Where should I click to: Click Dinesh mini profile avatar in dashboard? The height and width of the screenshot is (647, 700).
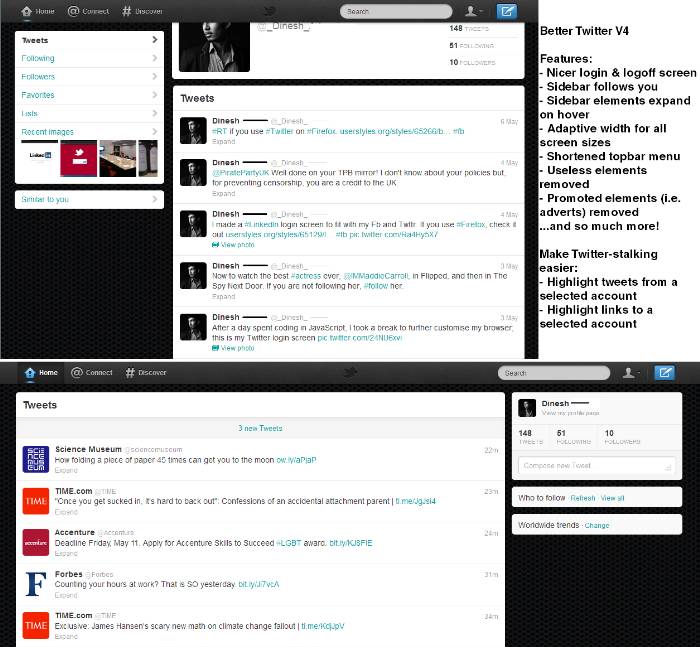tap(527, 408)
